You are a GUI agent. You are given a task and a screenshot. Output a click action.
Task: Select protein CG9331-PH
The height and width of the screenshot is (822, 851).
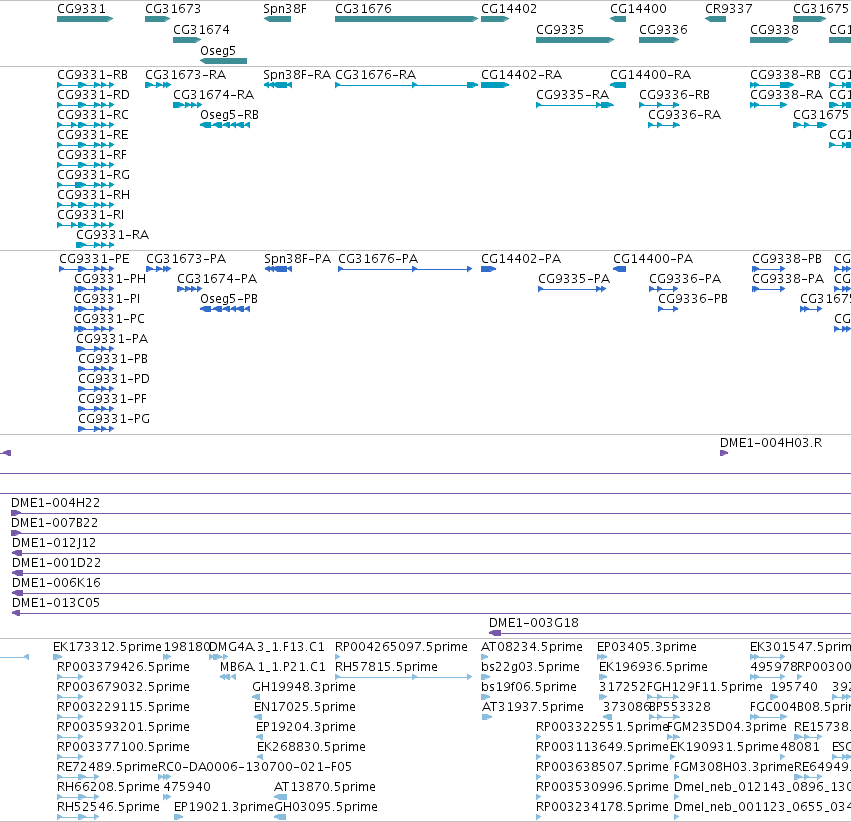pos(94,289)
